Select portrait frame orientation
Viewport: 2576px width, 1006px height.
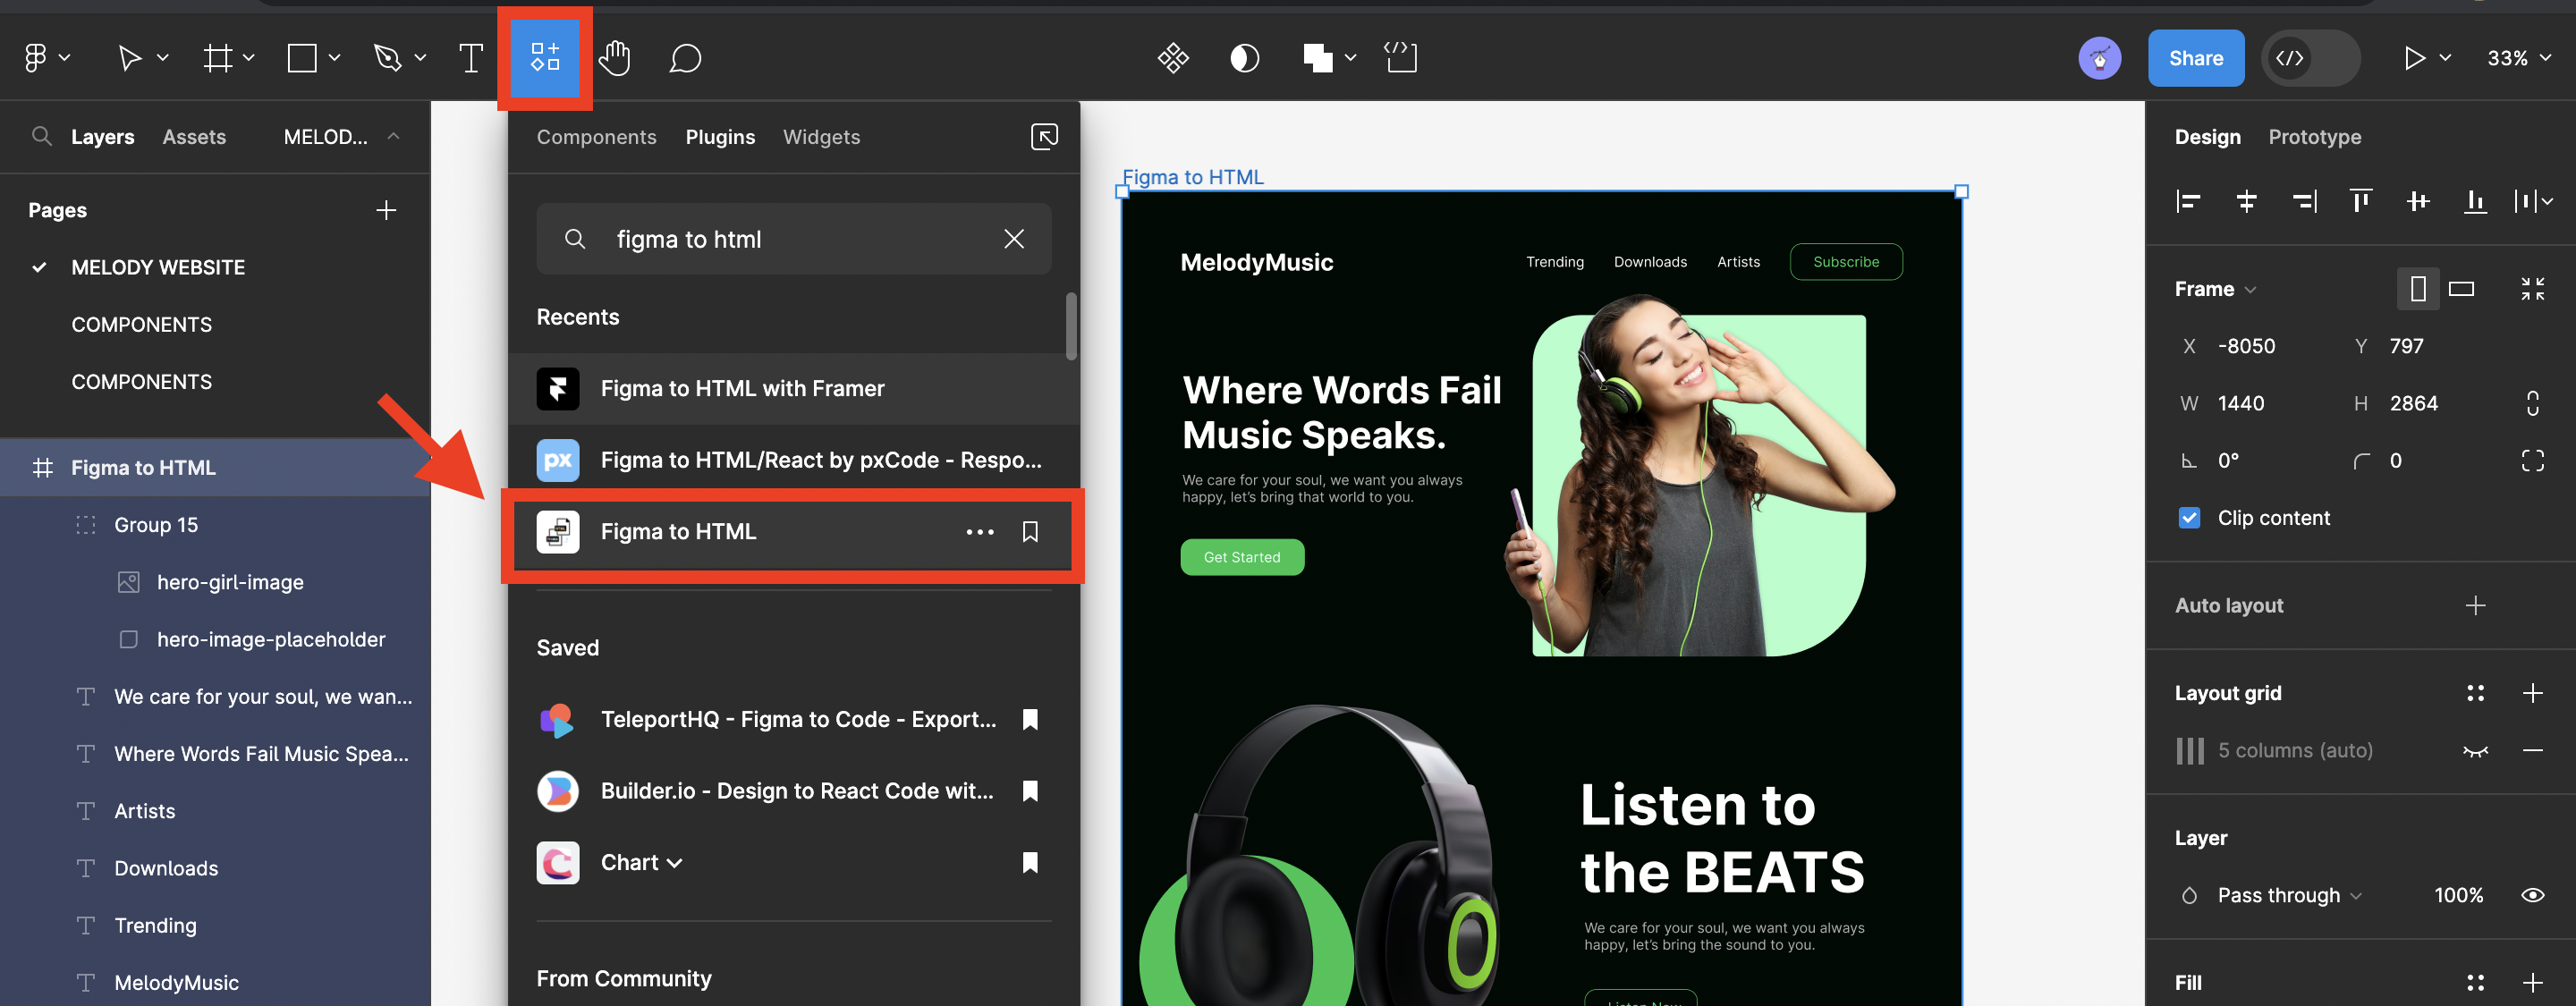coord(2417,289)
